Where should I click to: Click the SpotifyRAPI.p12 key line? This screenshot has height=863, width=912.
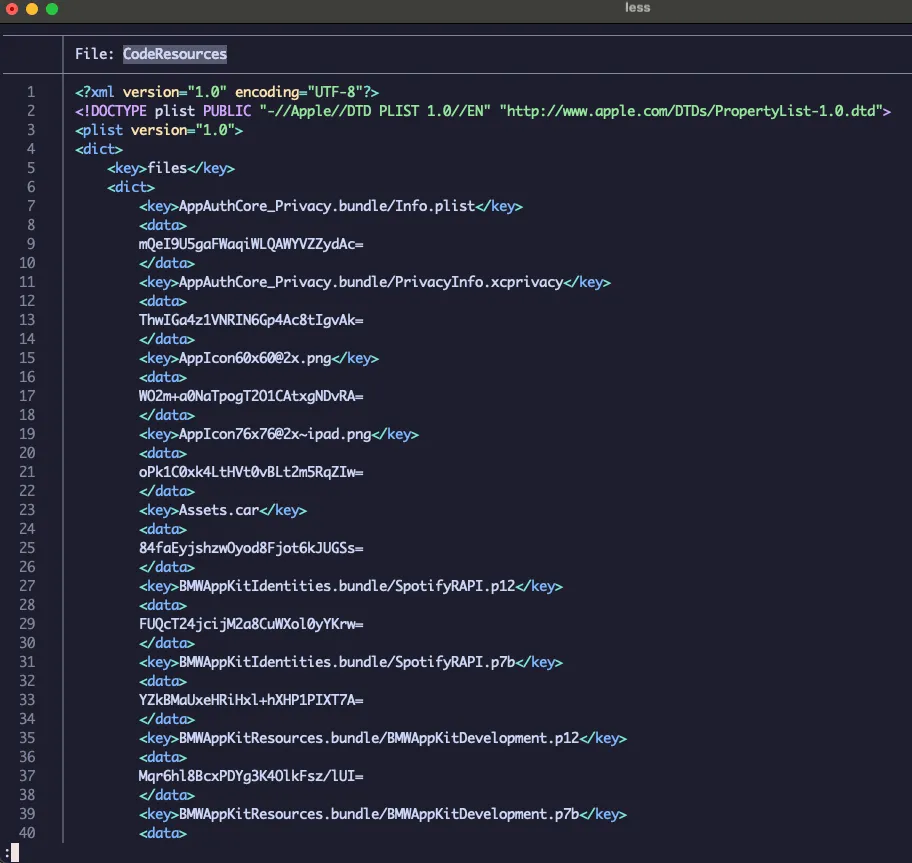pos(351,586)
